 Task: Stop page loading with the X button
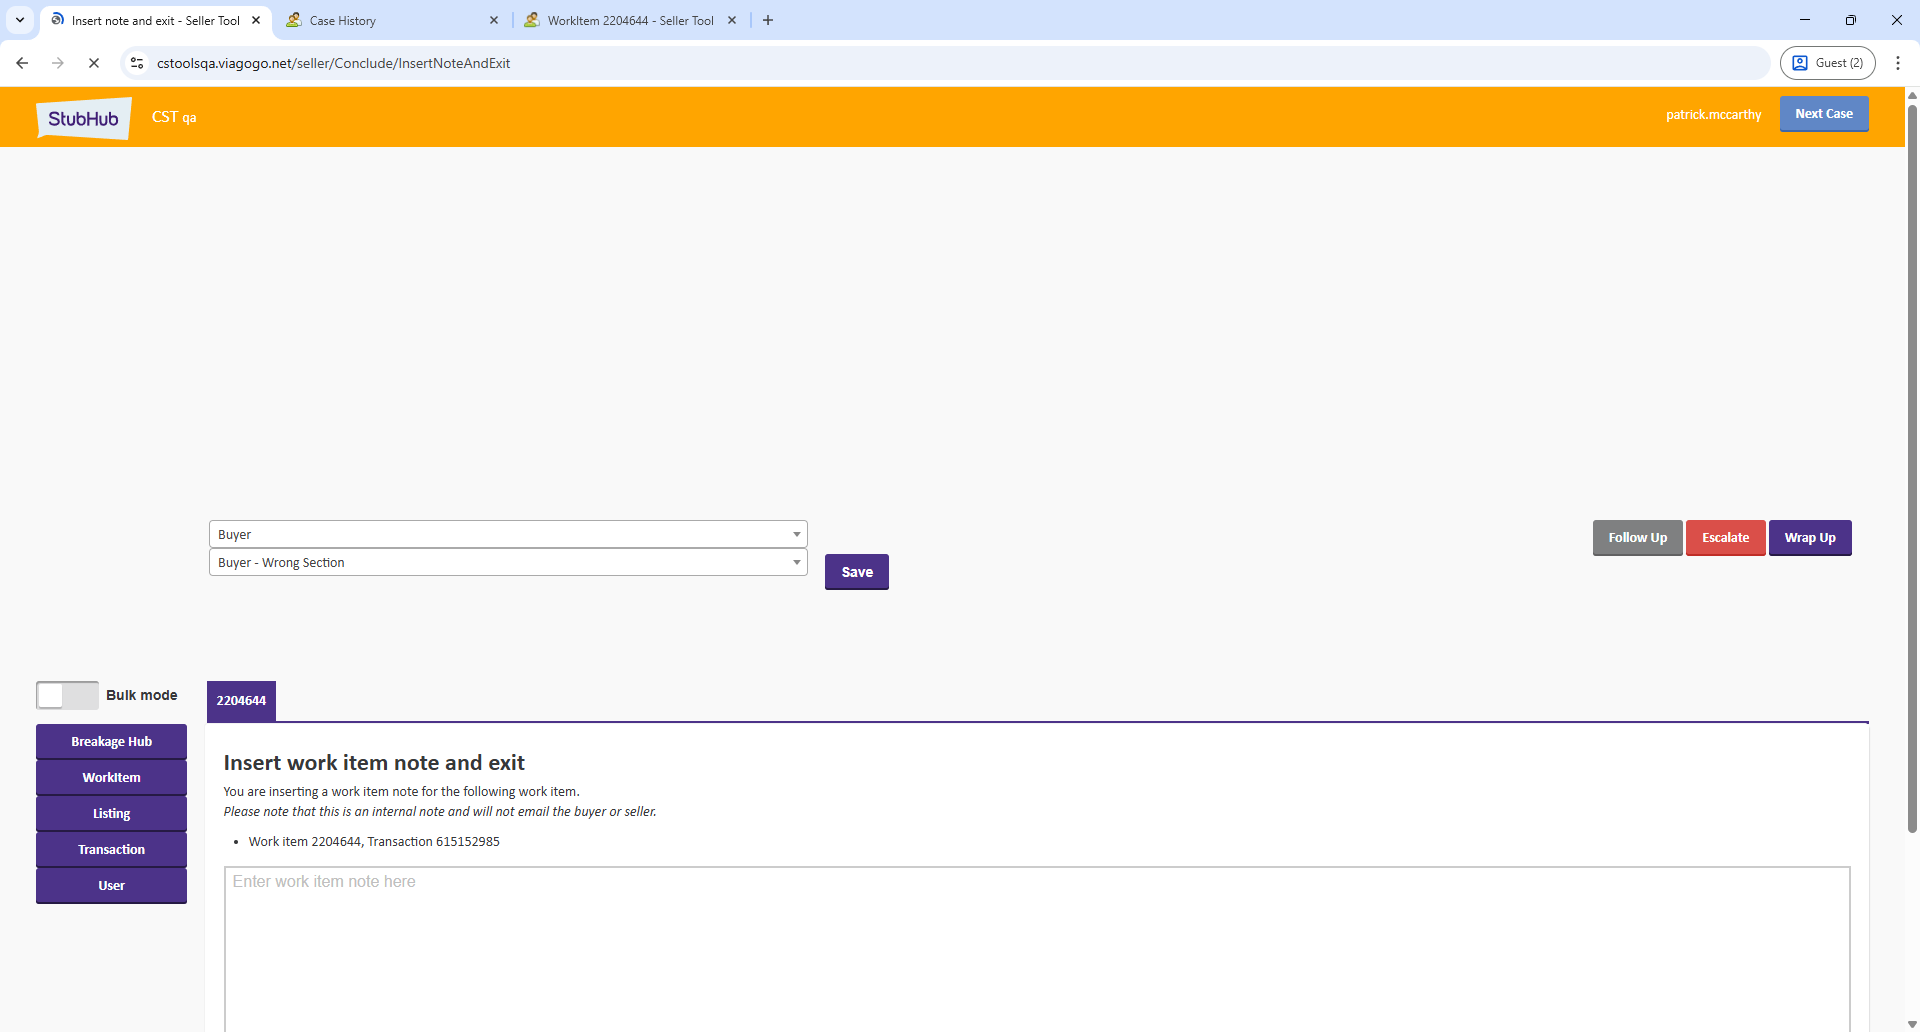(x=94, y=63)
